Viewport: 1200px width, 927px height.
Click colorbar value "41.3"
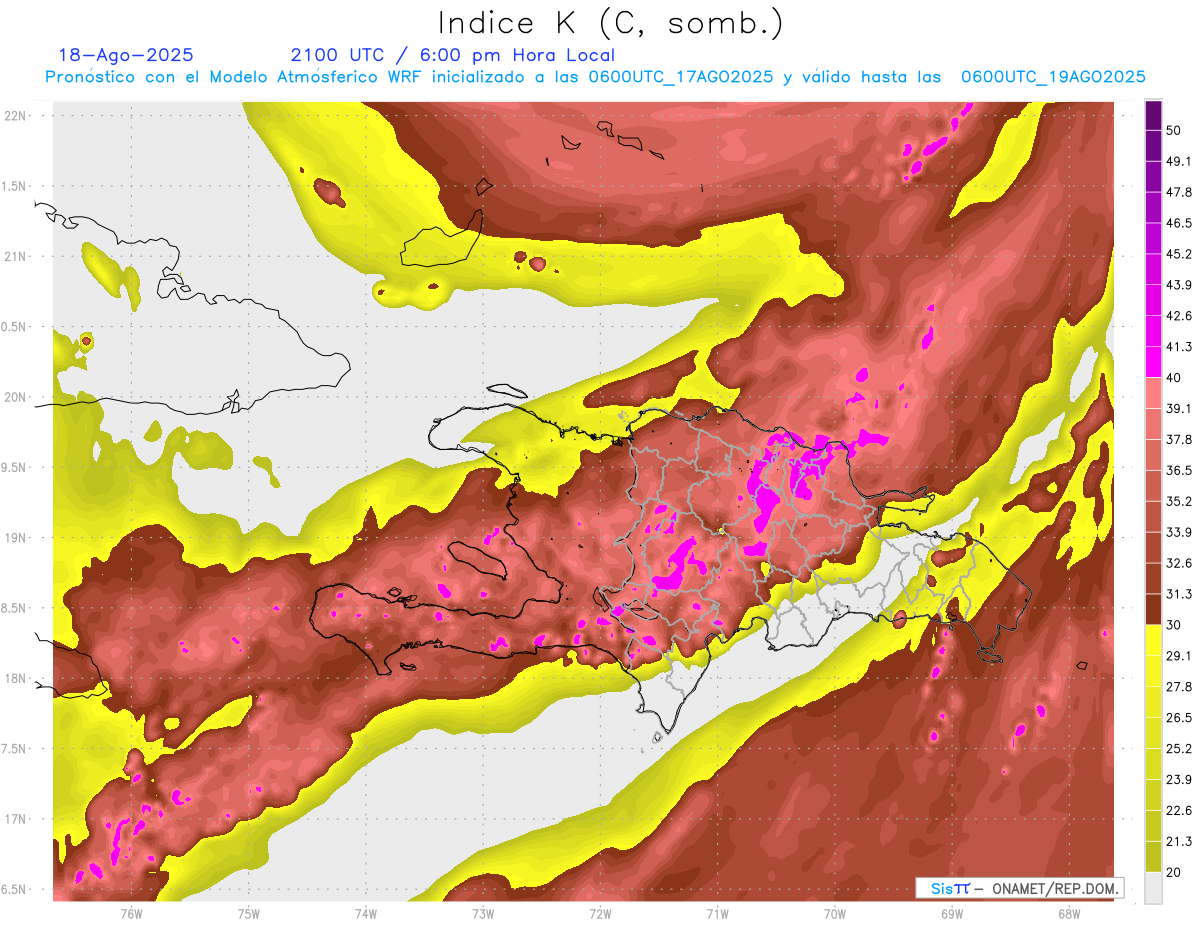click(1179, 347)
